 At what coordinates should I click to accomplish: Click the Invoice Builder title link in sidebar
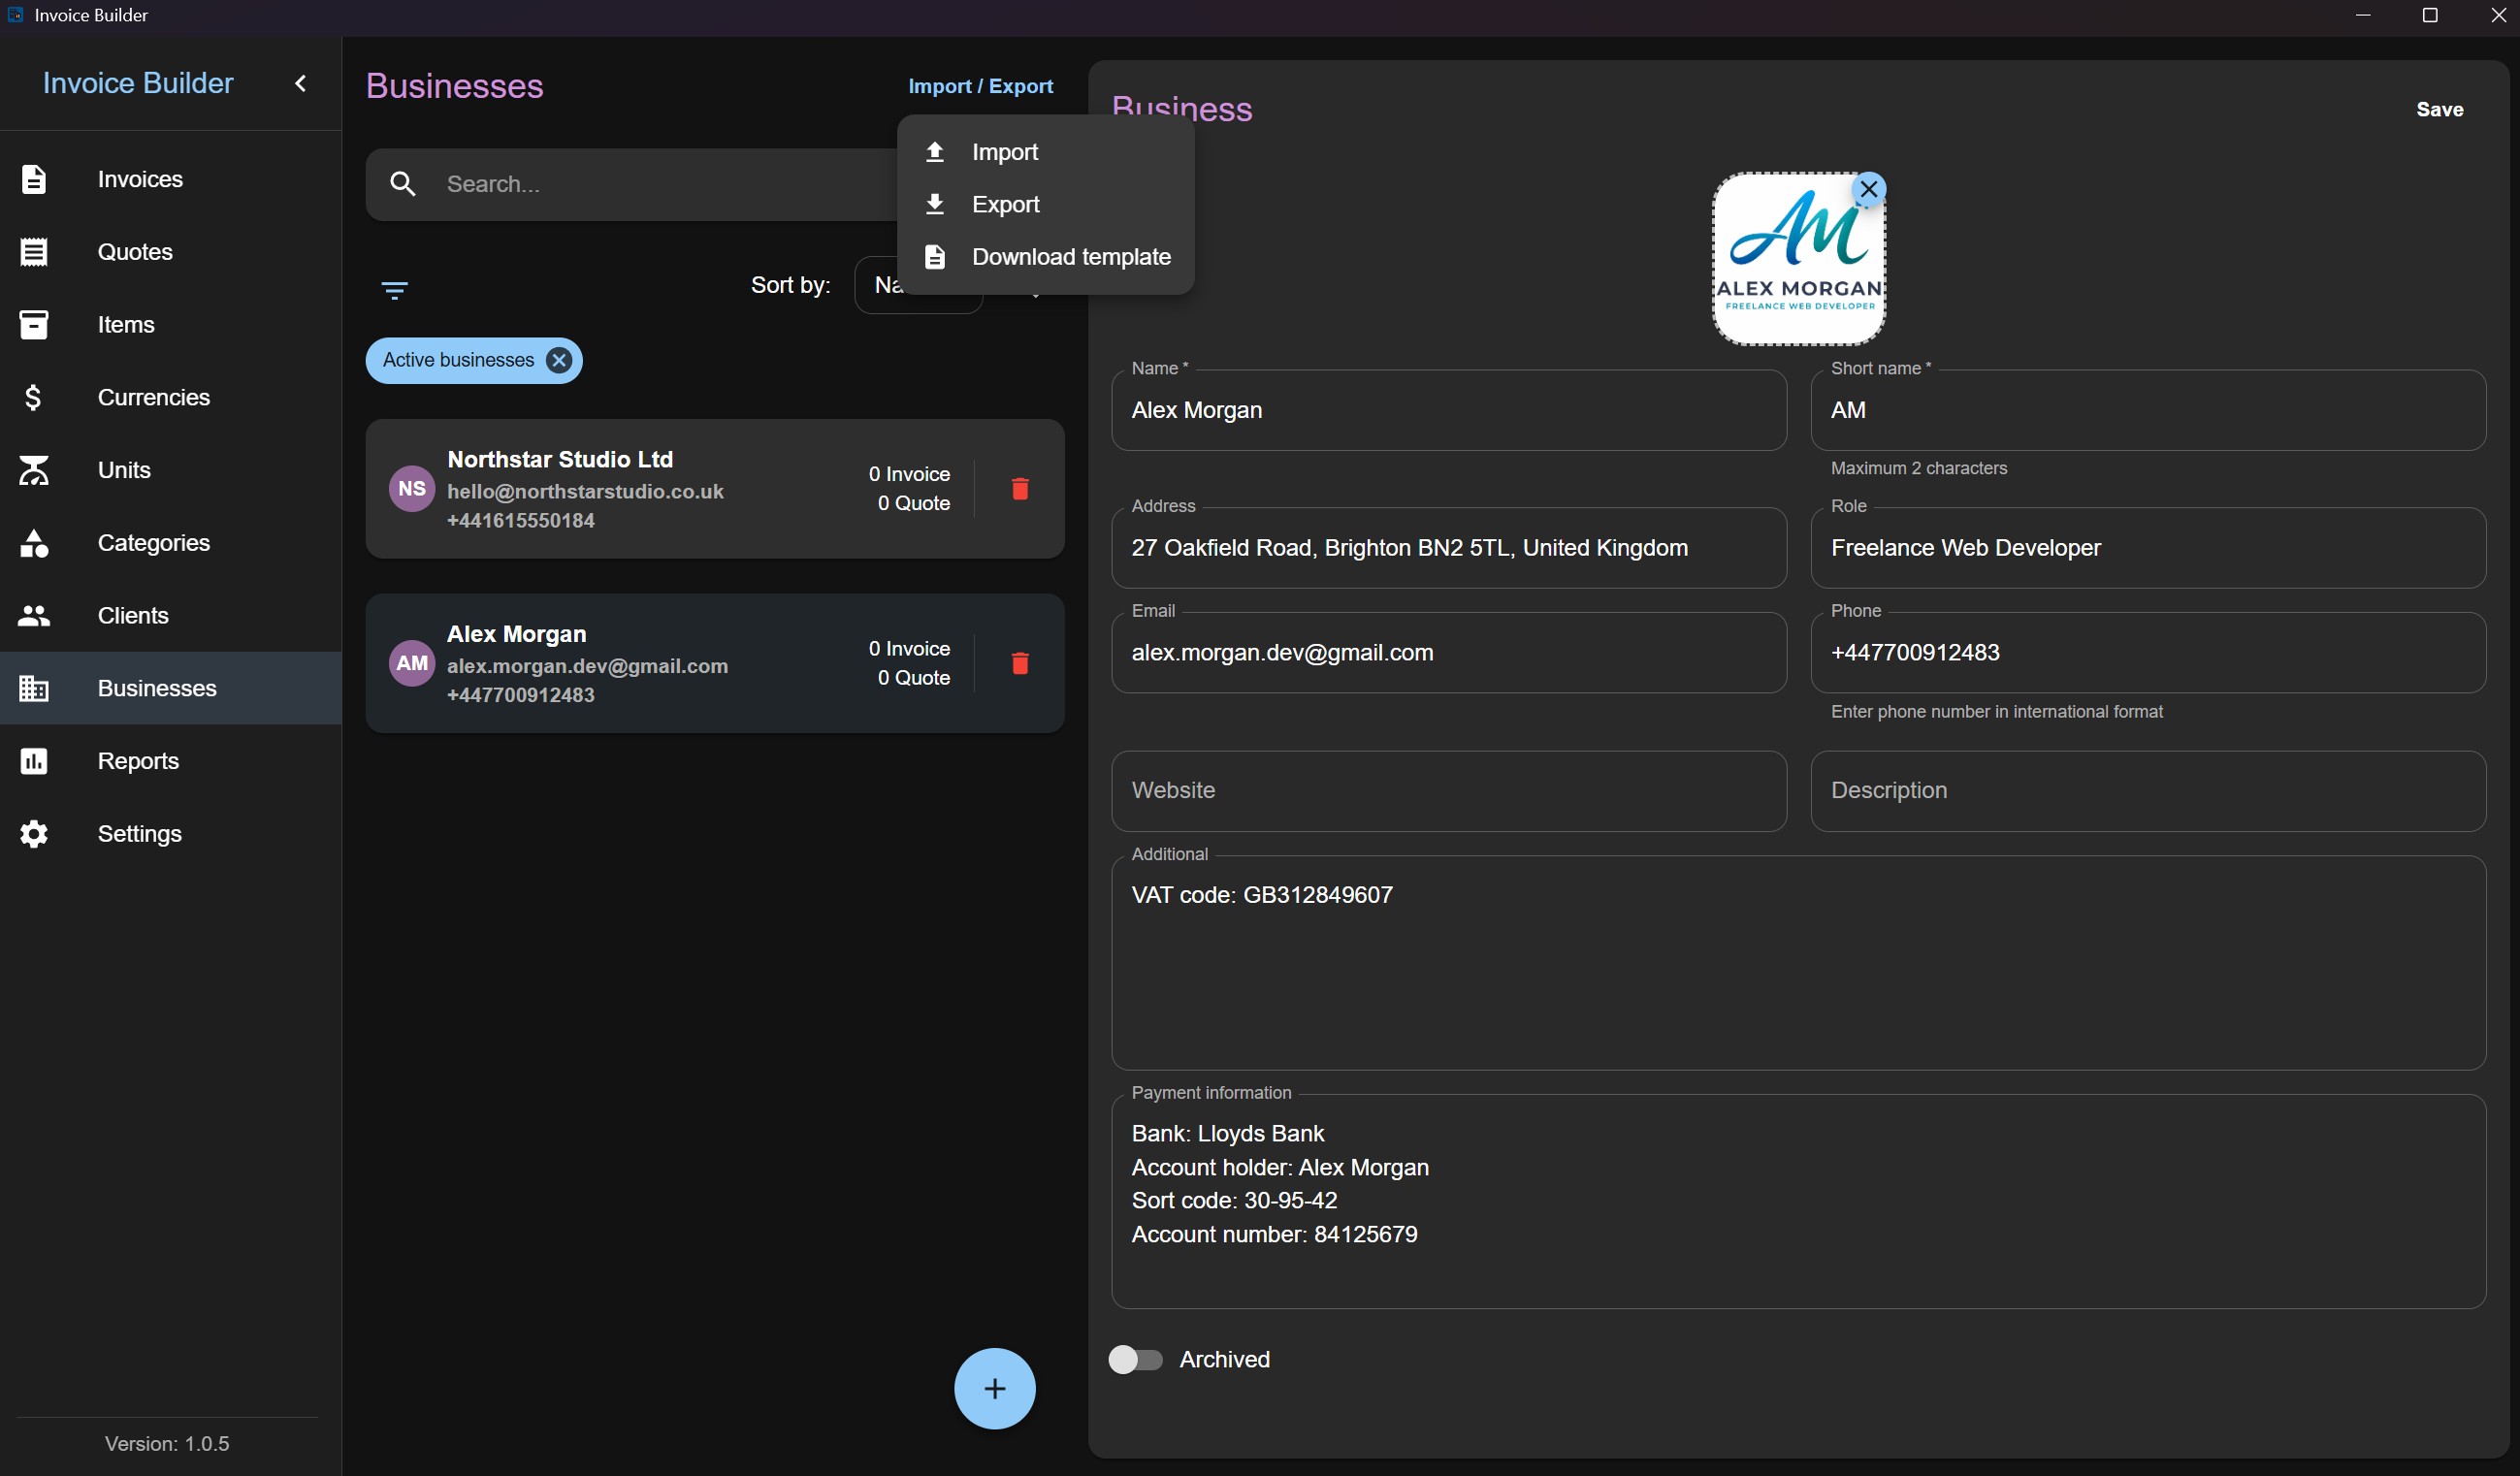coord(138,83)
